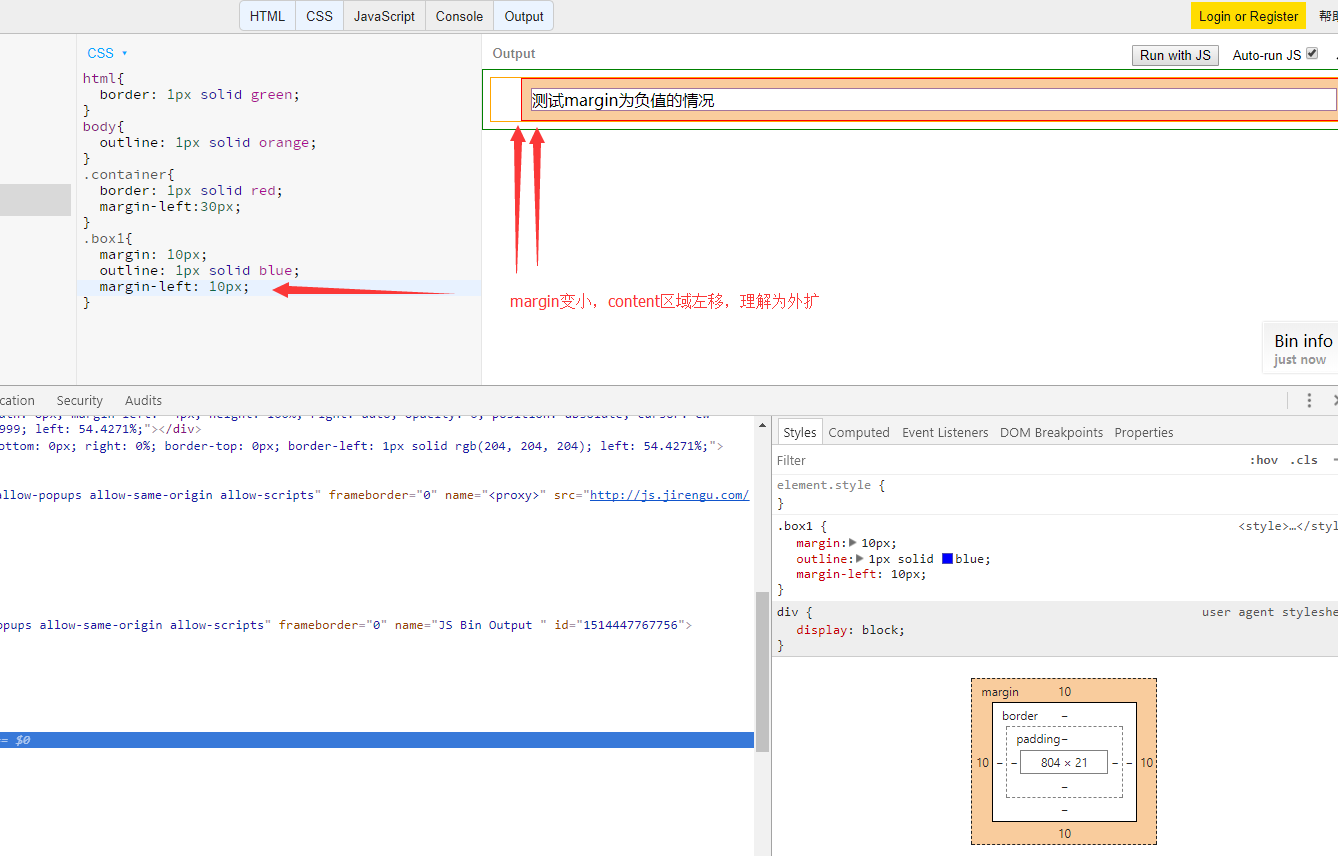Click the .container{ selector line in CSS editor

coord(129,174)
